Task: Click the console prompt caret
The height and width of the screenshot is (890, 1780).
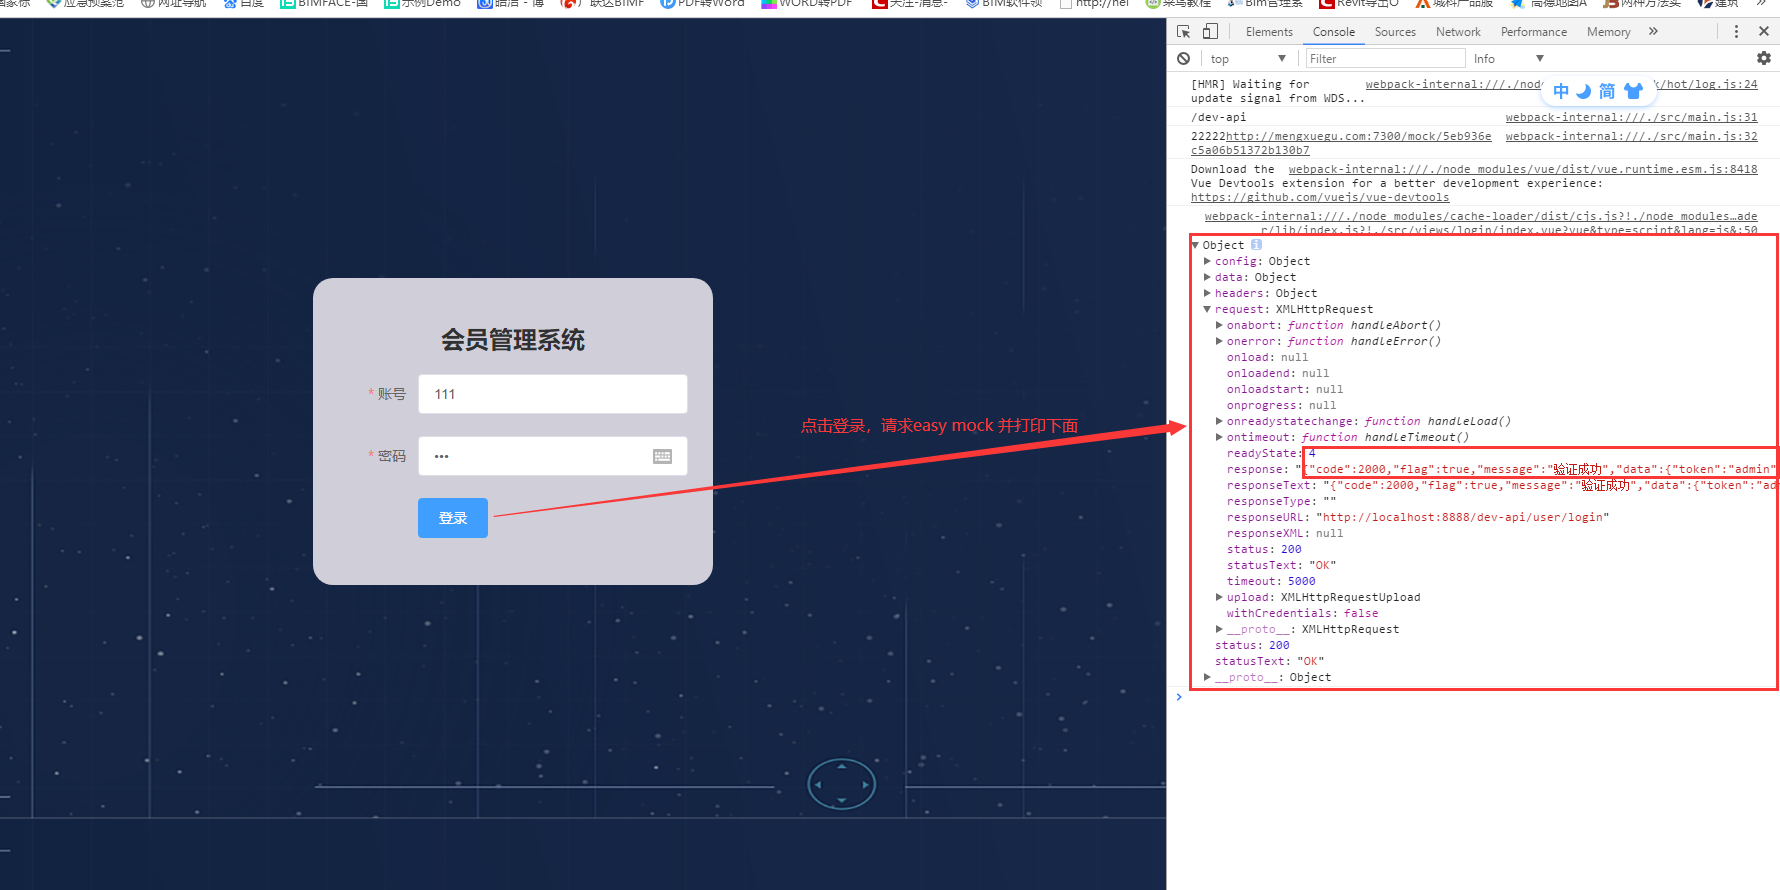Action: pos(1179,697)
